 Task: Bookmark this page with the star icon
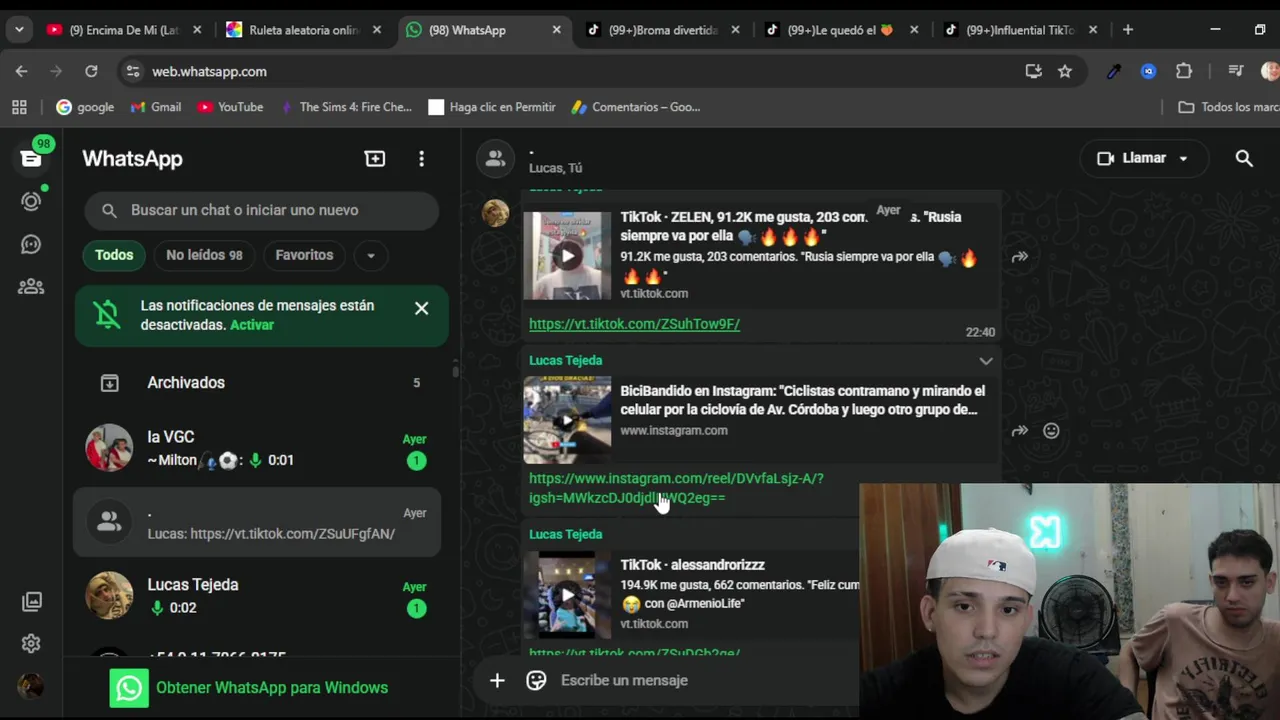coord(1065,71)
